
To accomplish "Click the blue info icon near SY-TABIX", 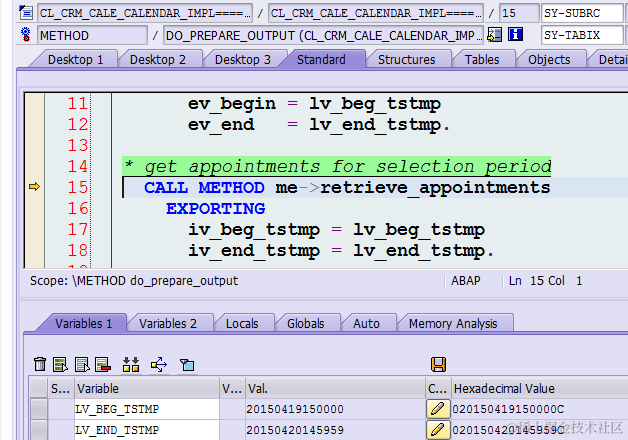I will [515, 35].
